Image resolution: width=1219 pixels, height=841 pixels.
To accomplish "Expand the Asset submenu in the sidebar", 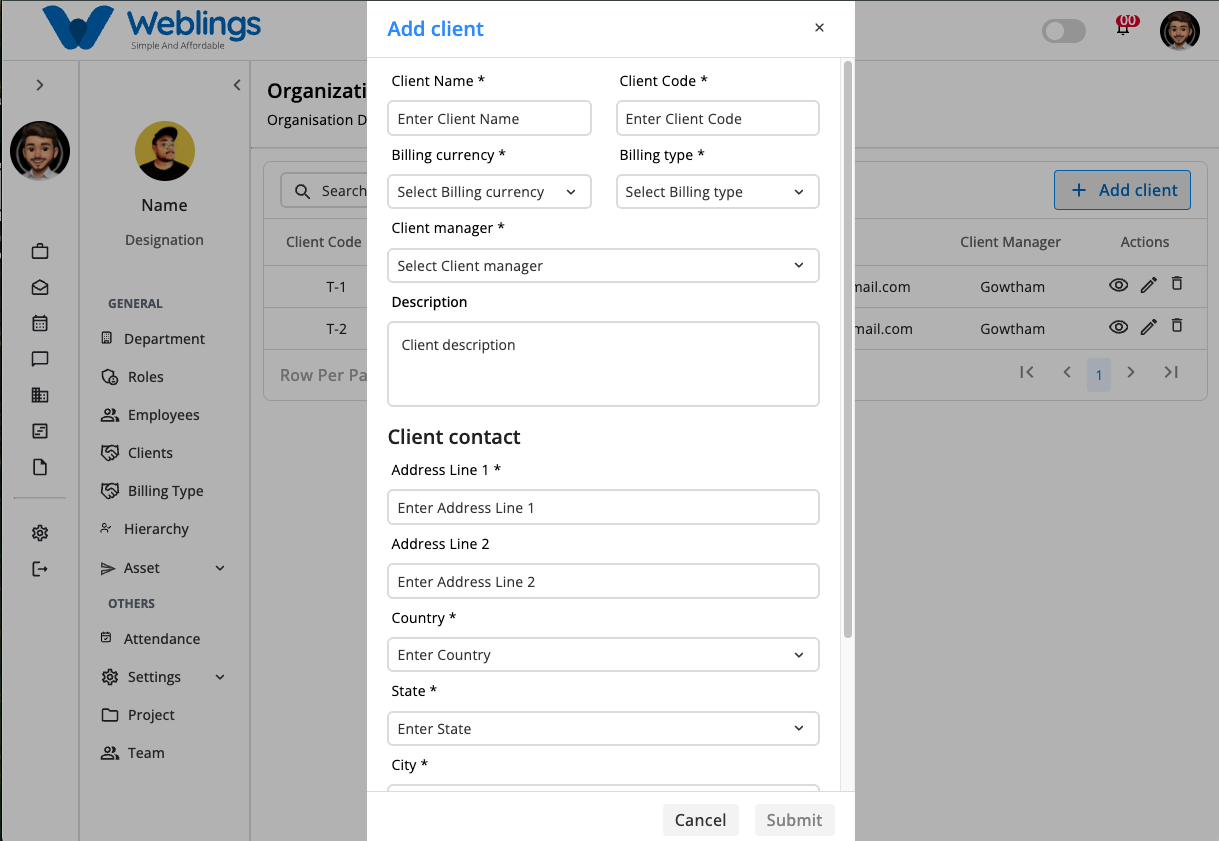I will (x=220, y=568).
